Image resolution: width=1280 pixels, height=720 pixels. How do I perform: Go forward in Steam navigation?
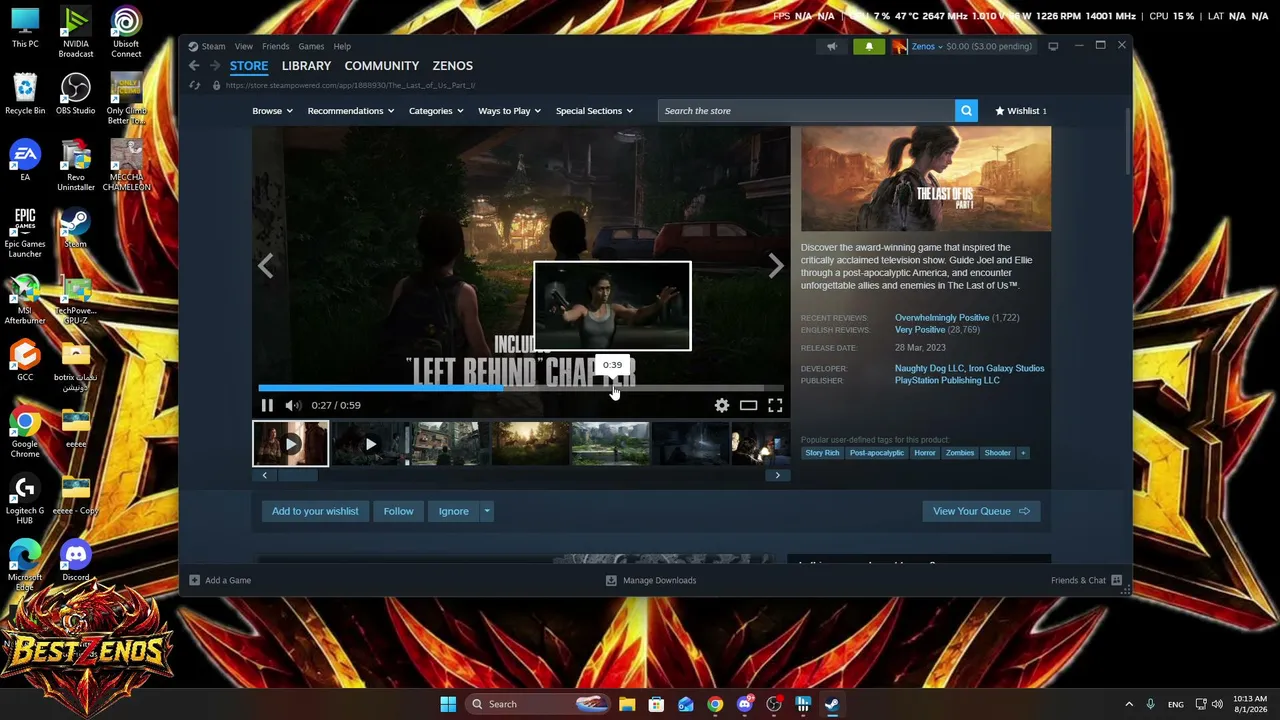(x=215, y=66)
